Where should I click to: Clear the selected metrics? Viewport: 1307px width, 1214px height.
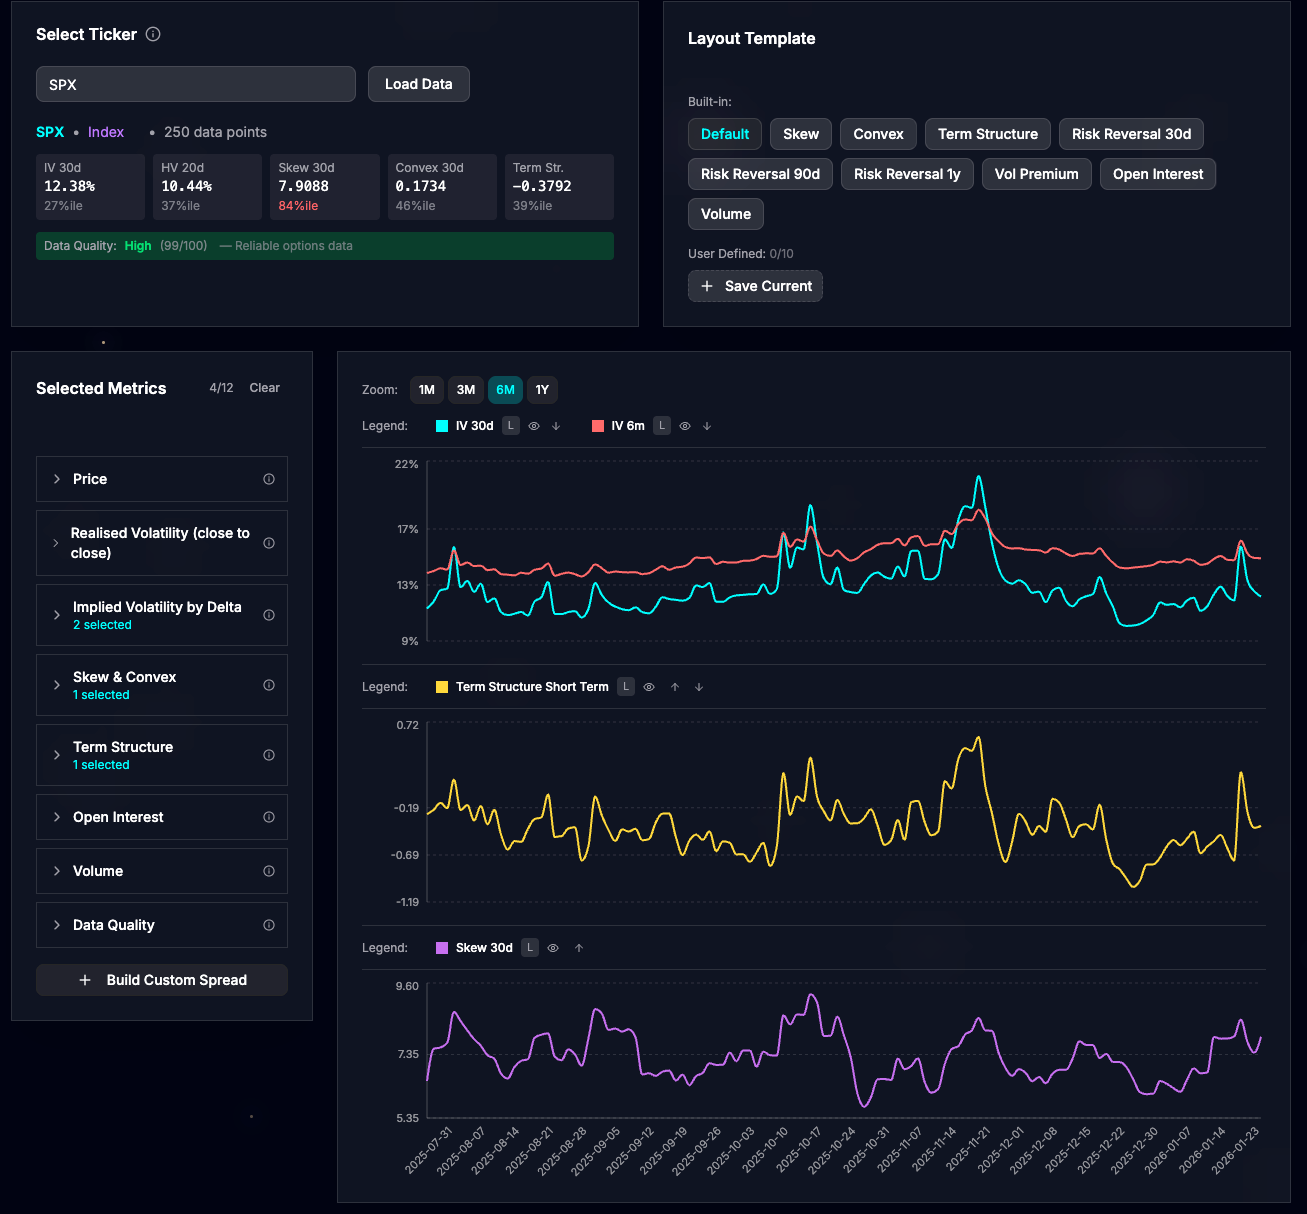265,388
